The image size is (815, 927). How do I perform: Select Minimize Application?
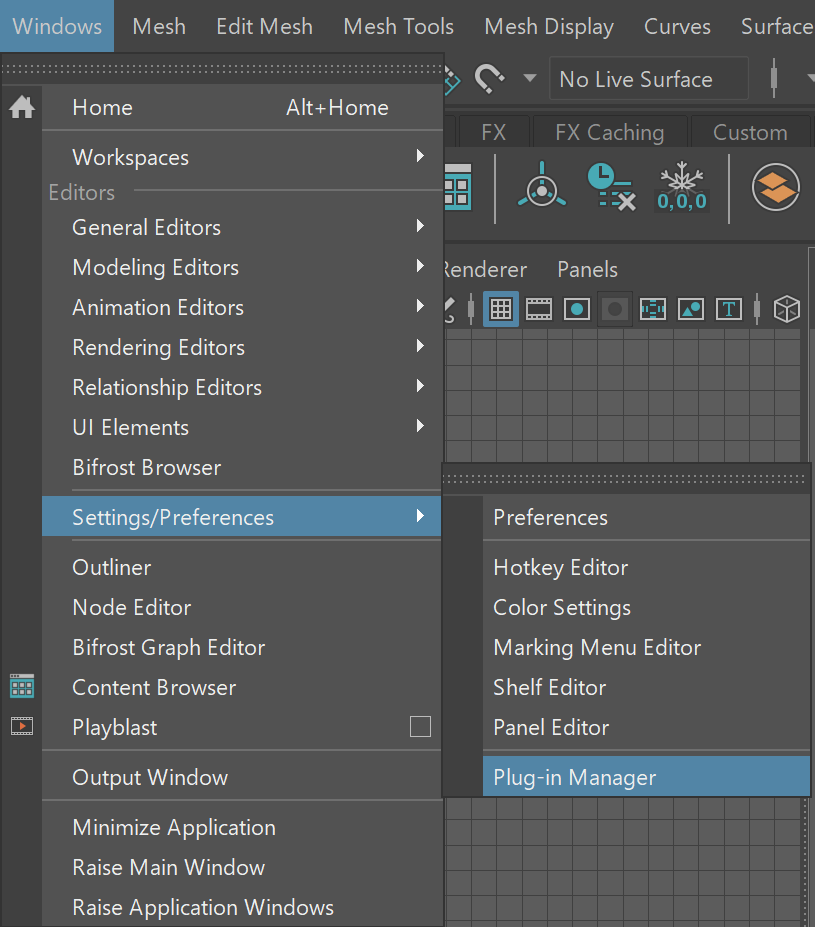(x=242, y=828)
